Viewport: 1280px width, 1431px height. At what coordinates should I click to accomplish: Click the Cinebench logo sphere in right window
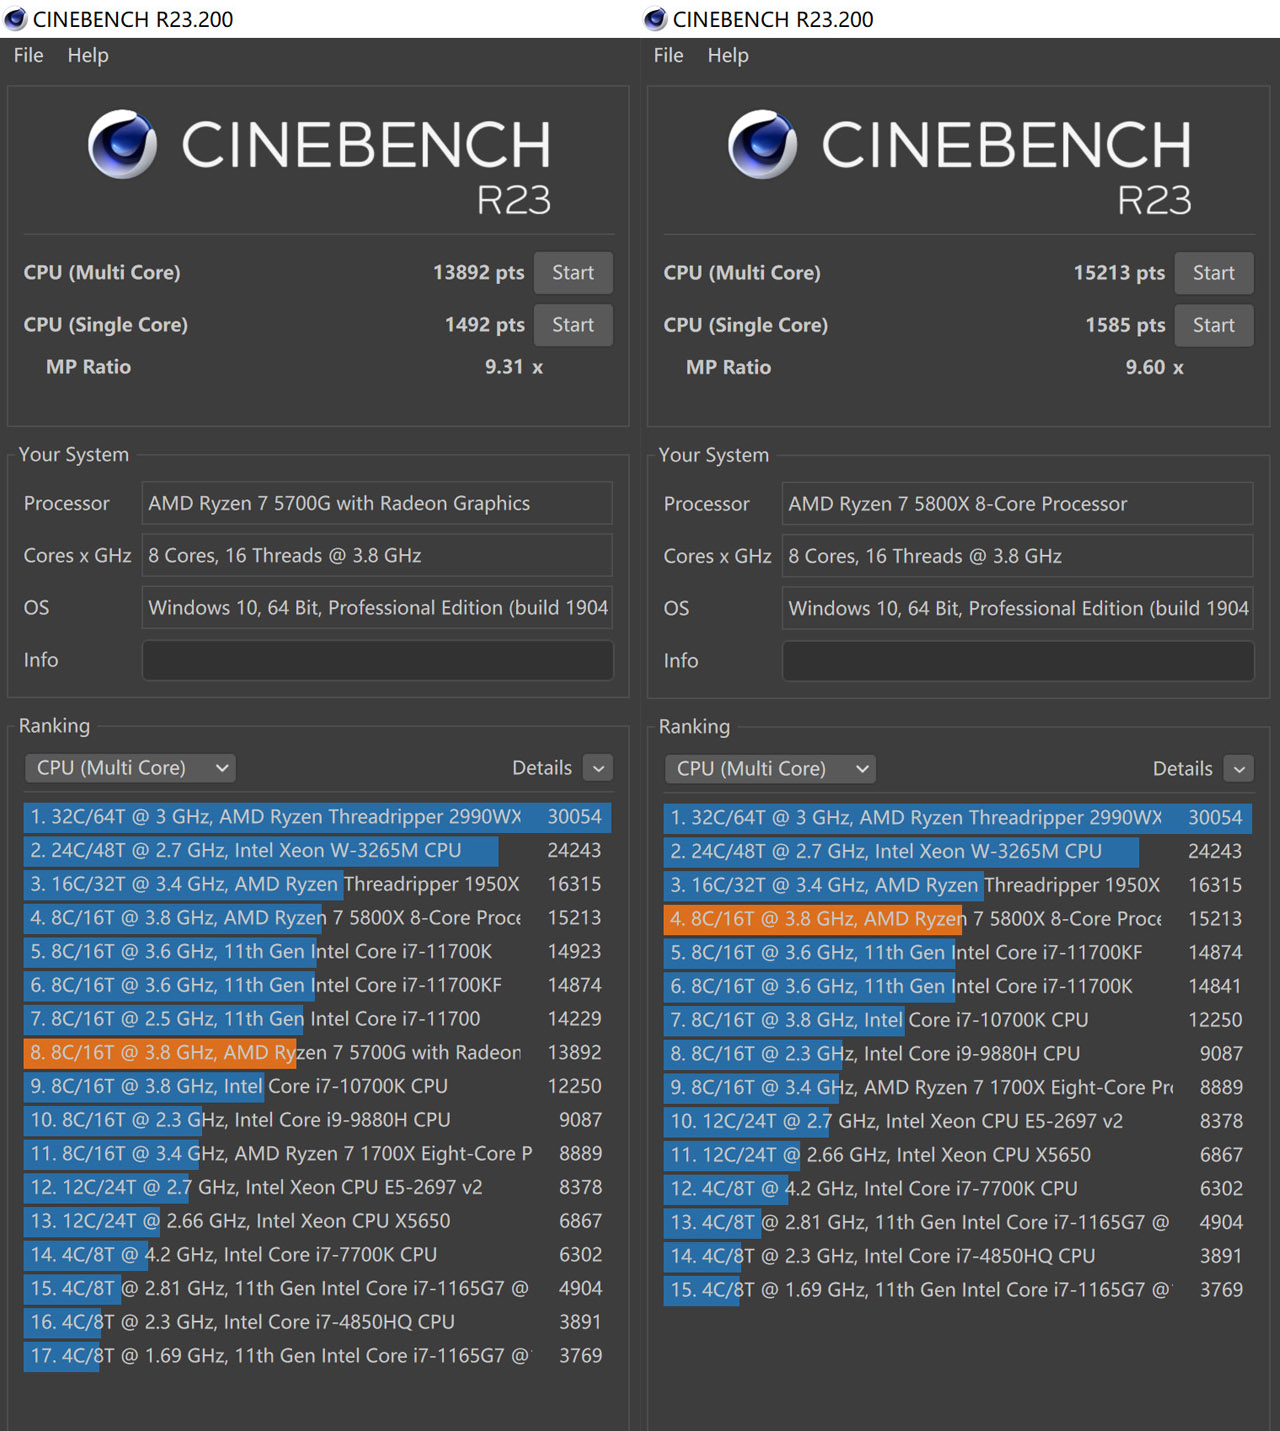point(762,145)
